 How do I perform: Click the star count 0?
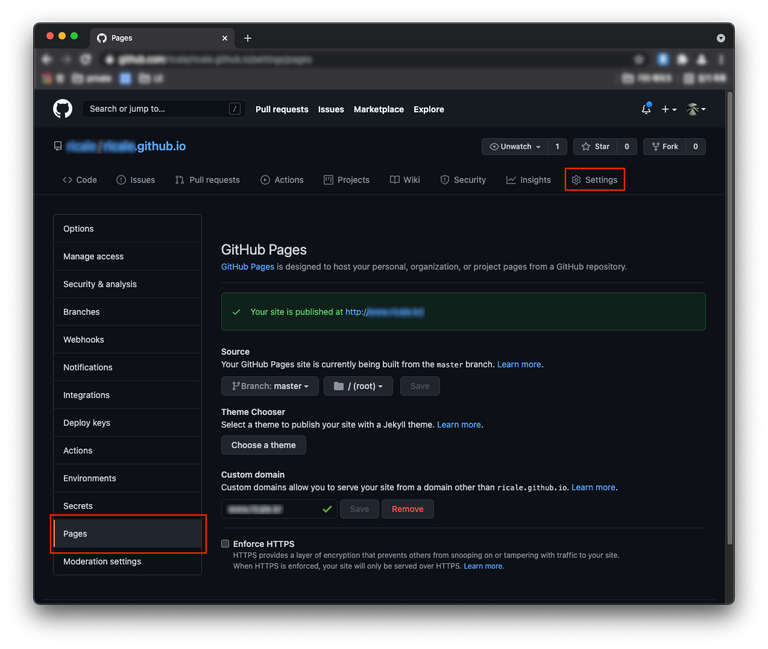[627, 146]
